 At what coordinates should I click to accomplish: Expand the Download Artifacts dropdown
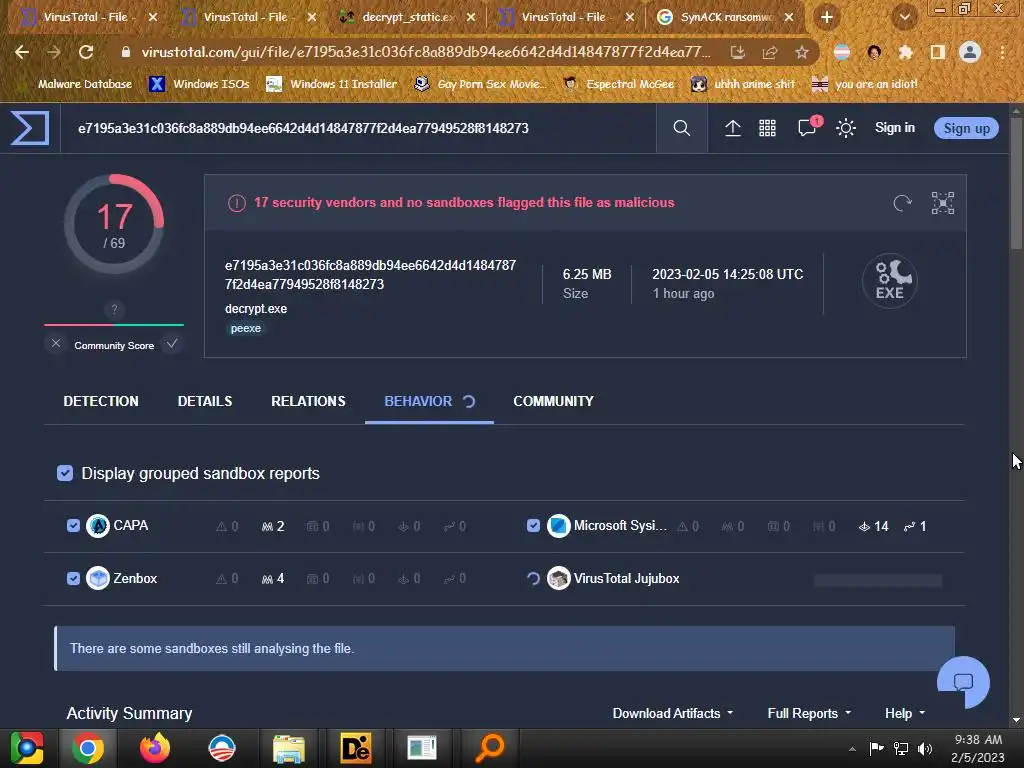(x=673, y=713)
